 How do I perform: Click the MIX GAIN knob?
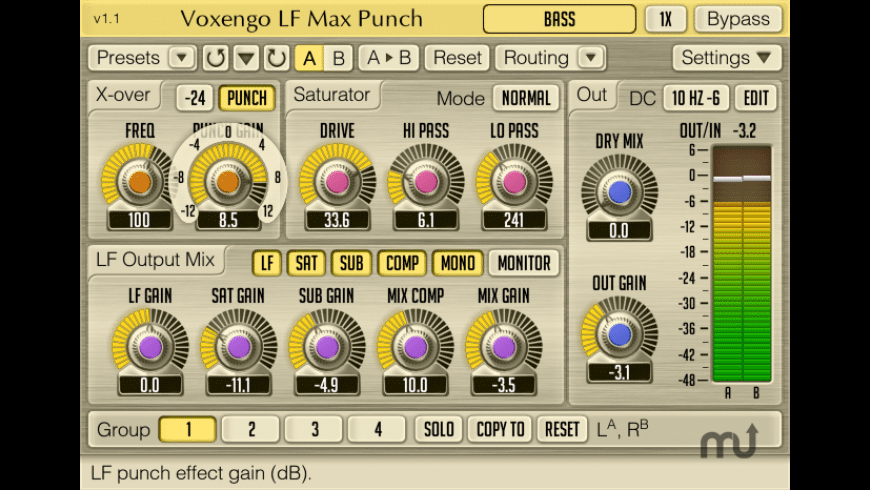click(504, 347)
